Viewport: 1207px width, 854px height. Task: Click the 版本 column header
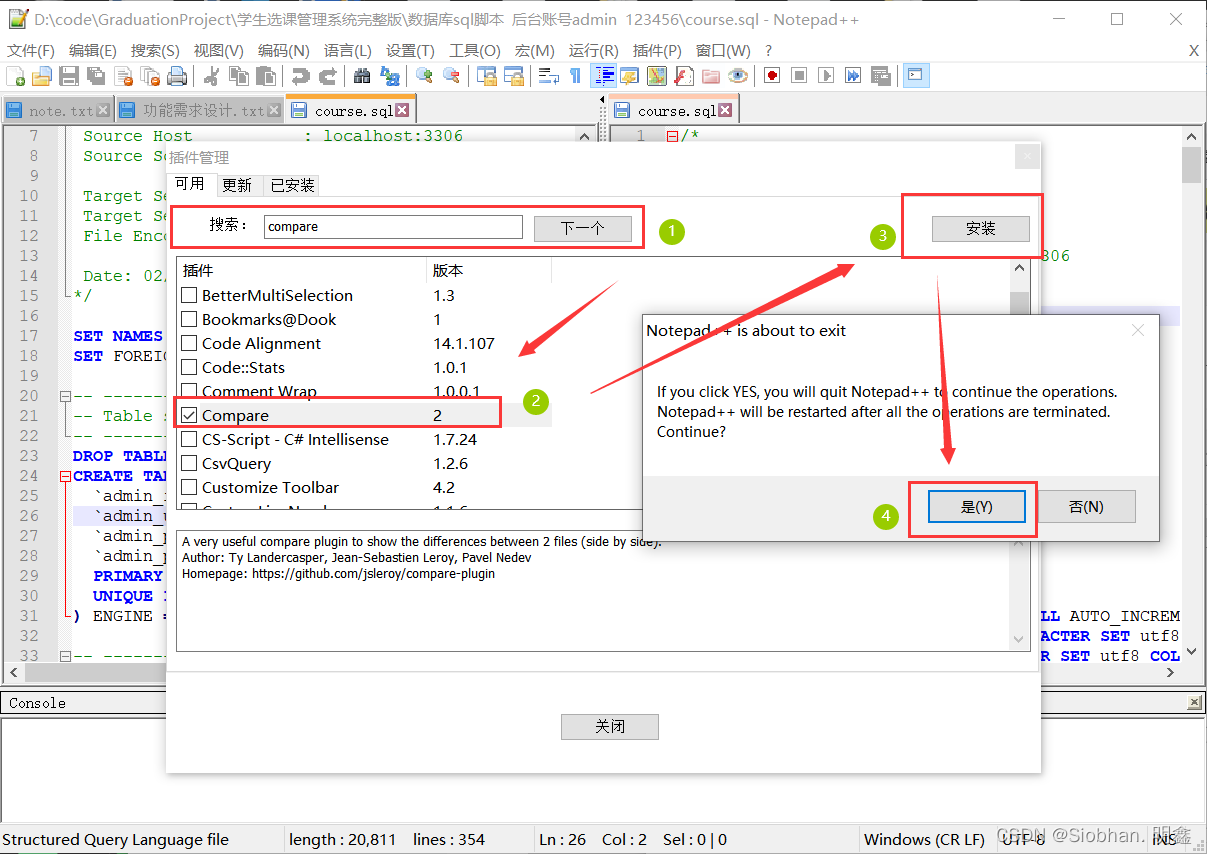[x=488, y=270]
